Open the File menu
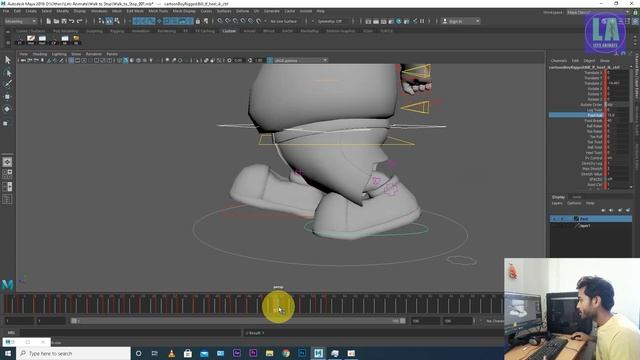 point(6,11)
